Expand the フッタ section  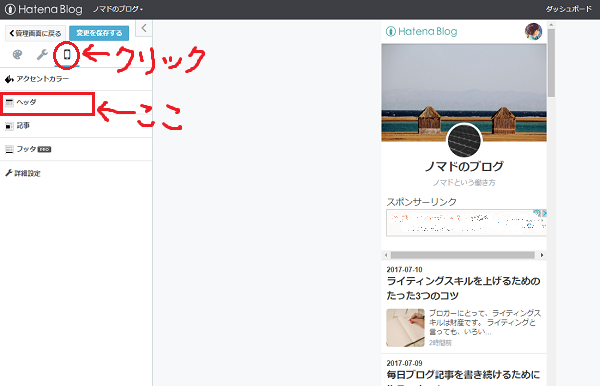click(x=76, y=149)
